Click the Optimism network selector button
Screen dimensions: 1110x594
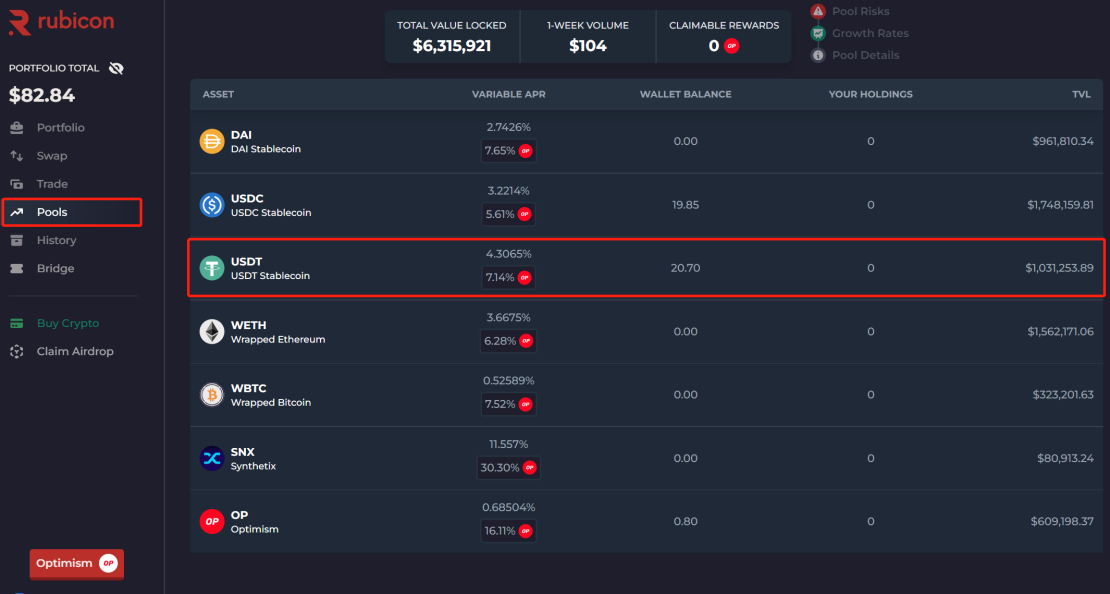pos(77,563)
